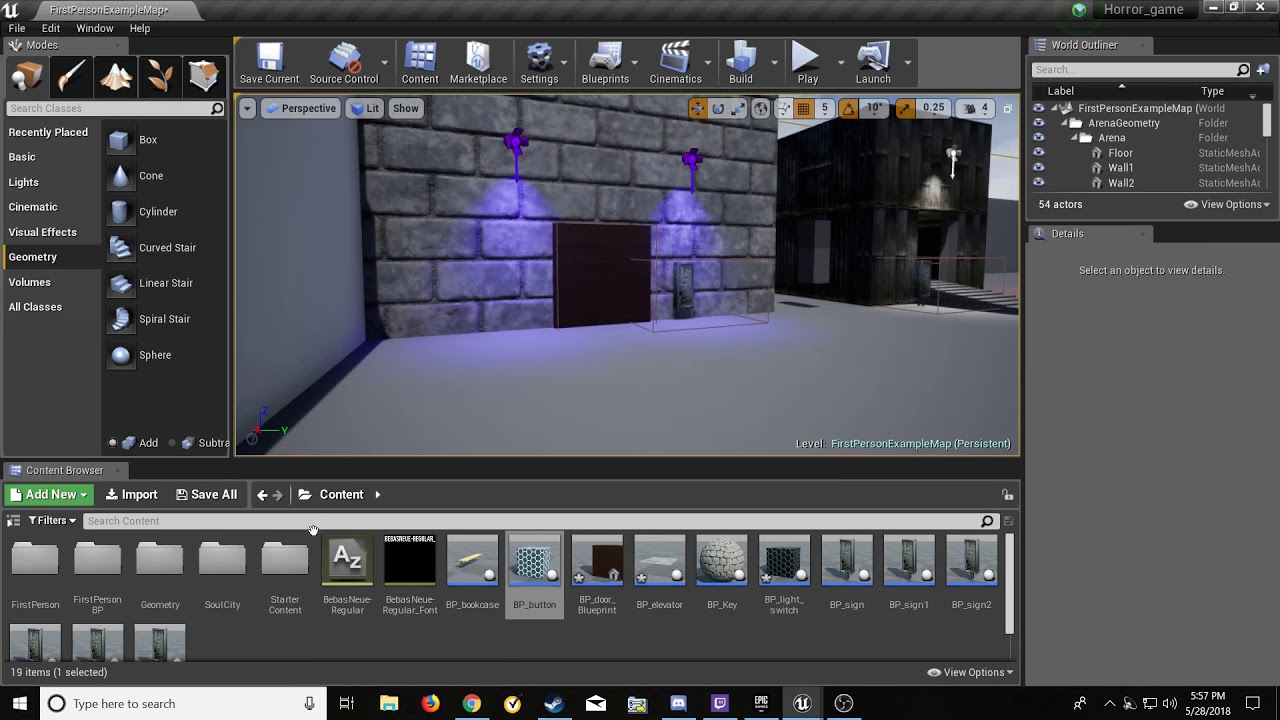This screenshot has width=1280, height=720.
Task: Start Play in editor
Action: pos(807,63)
